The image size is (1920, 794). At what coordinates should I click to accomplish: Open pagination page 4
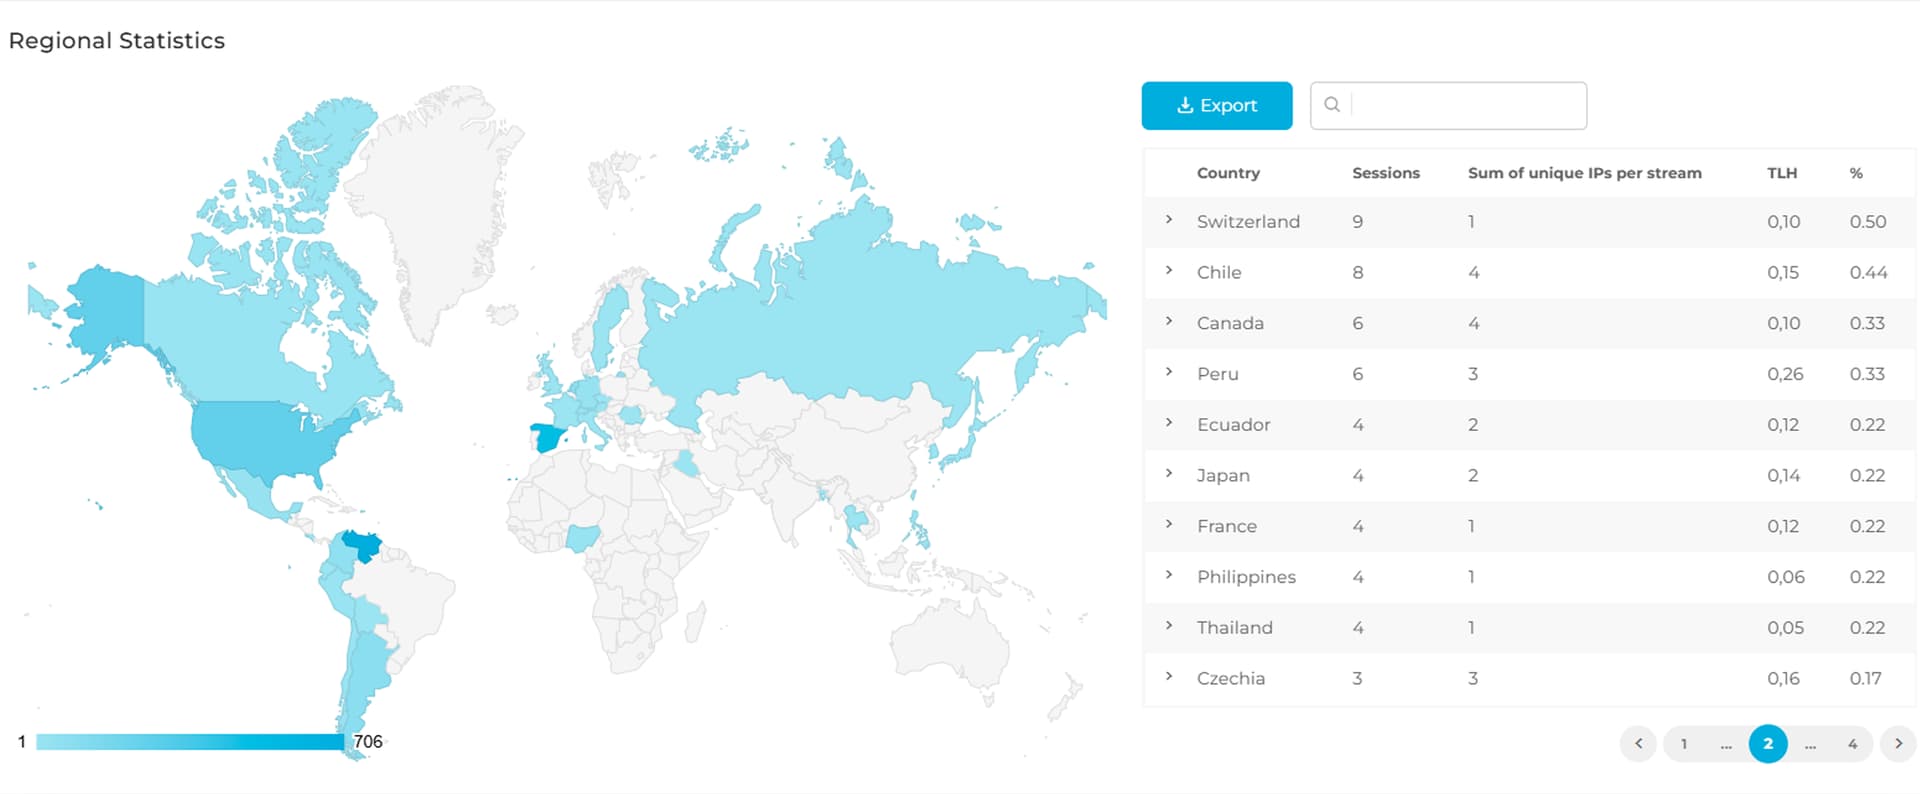point(1852,744)
